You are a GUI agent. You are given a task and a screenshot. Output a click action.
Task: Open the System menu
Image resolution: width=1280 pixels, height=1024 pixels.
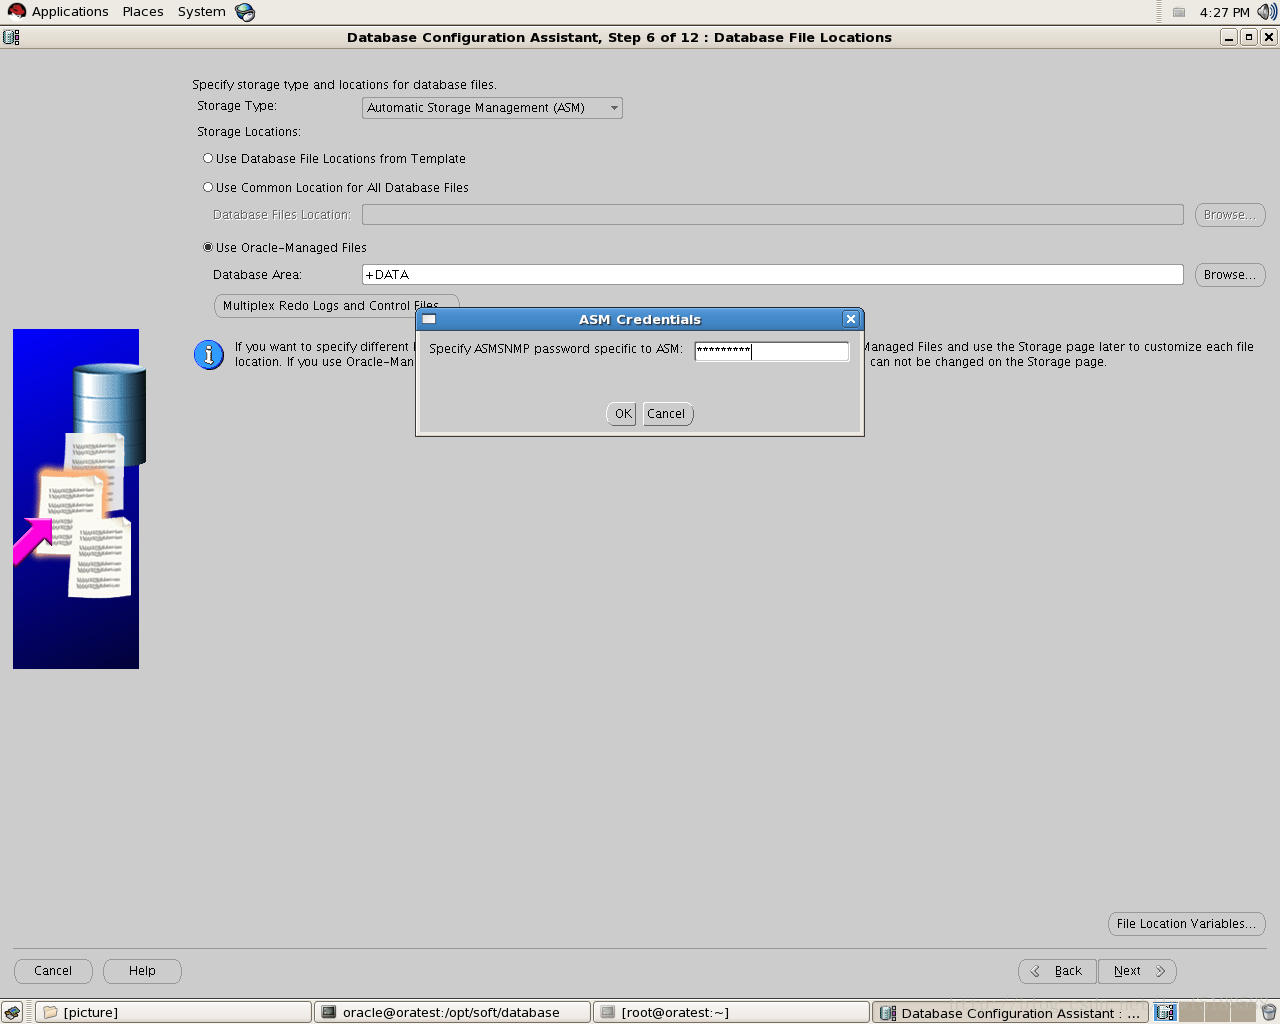coord(201,12)
